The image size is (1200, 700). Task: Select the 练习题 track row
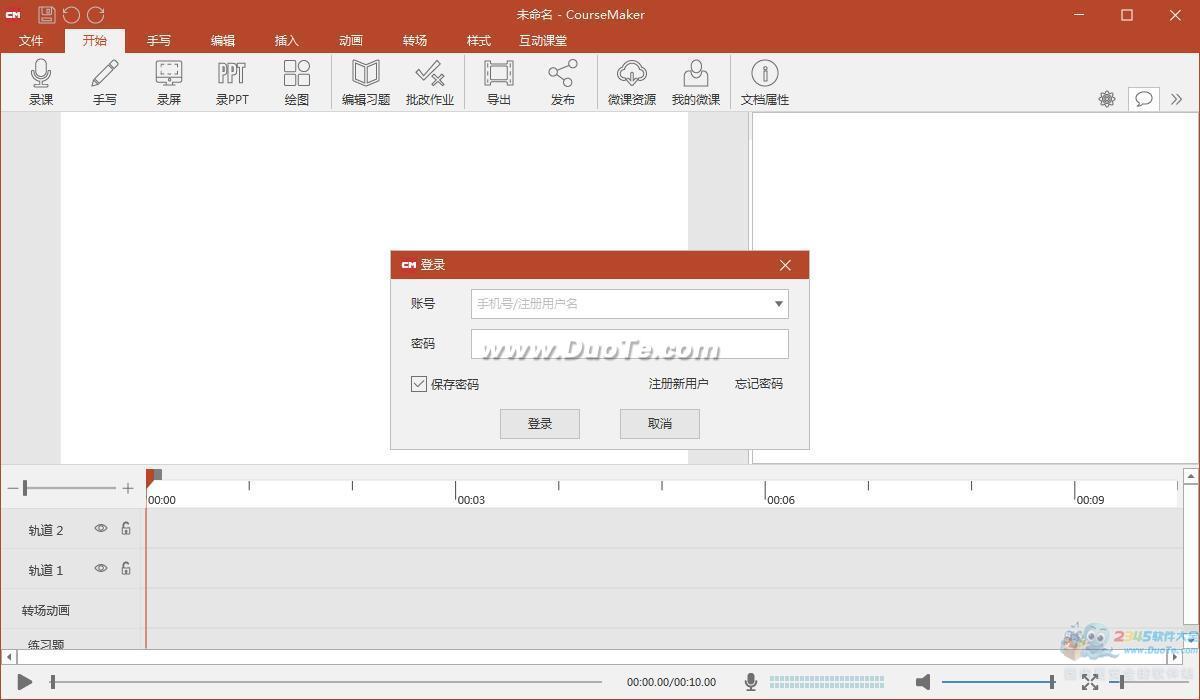pos(46,644)
